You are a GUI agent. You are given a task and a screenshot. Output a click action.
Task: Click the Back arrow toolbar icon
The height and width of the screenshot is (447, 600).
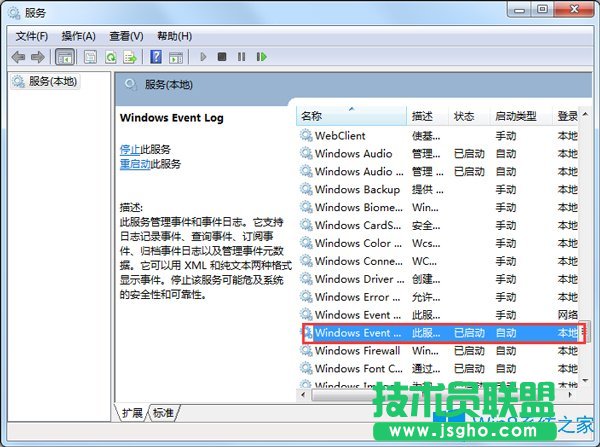[18, 57]
